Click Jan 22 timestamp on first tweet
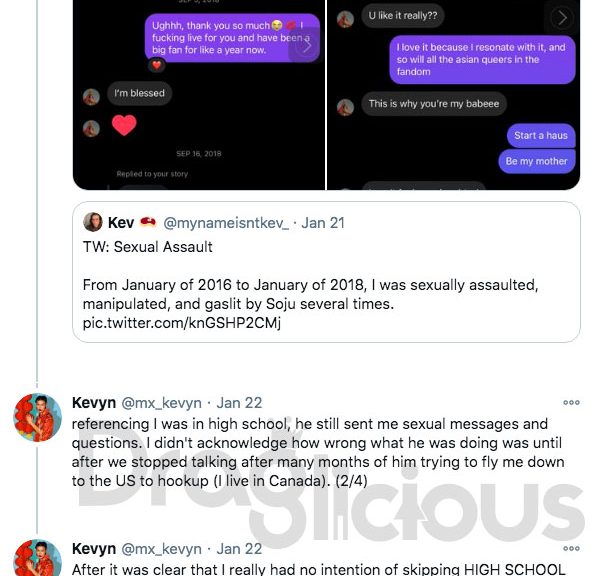 tap(239, 403)
